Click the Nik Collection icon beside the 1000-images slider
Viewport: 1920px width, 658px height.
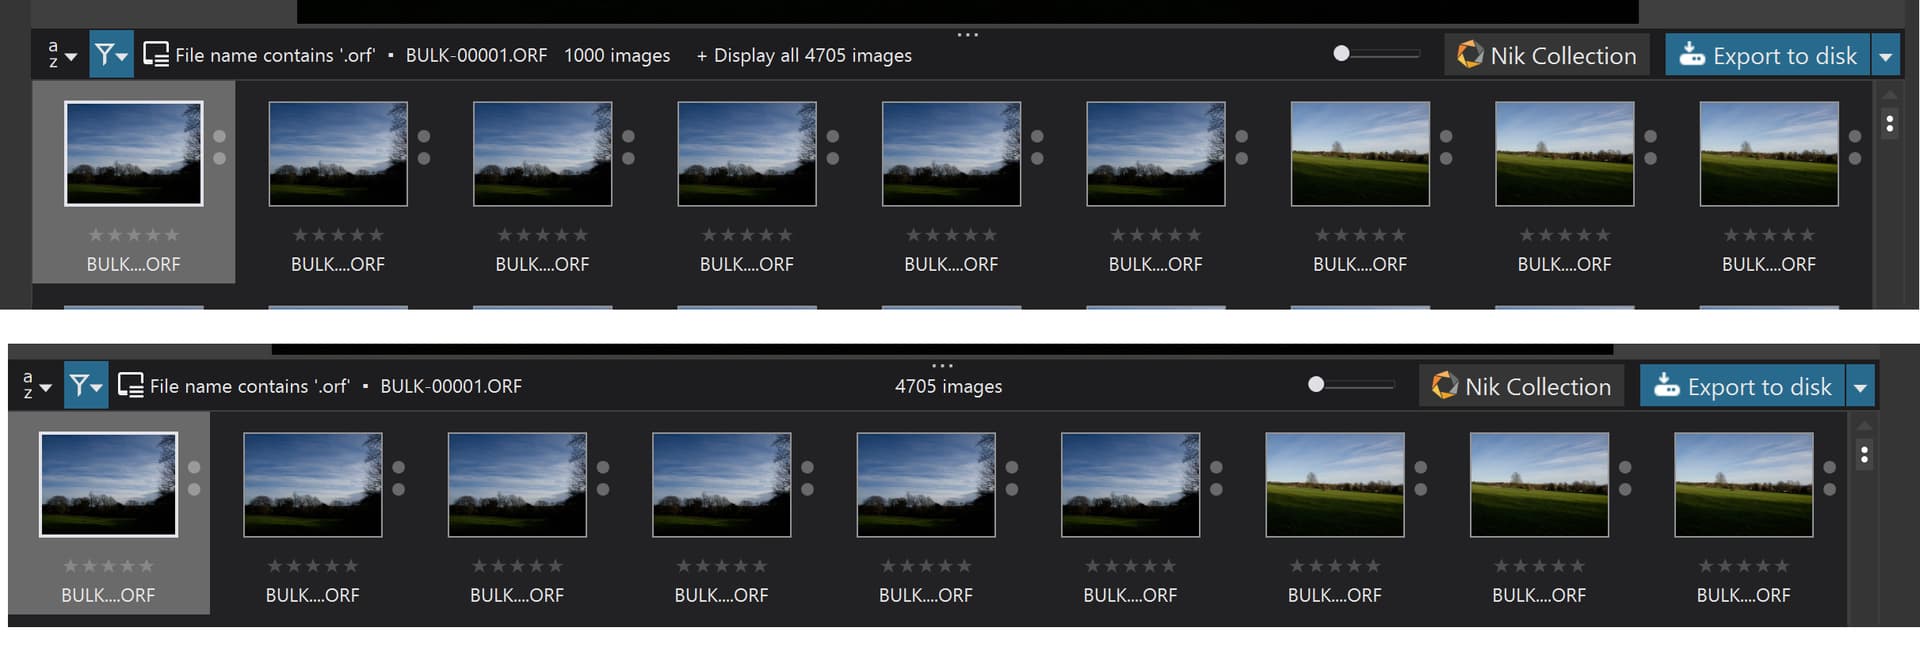[x=1470, y=54]
